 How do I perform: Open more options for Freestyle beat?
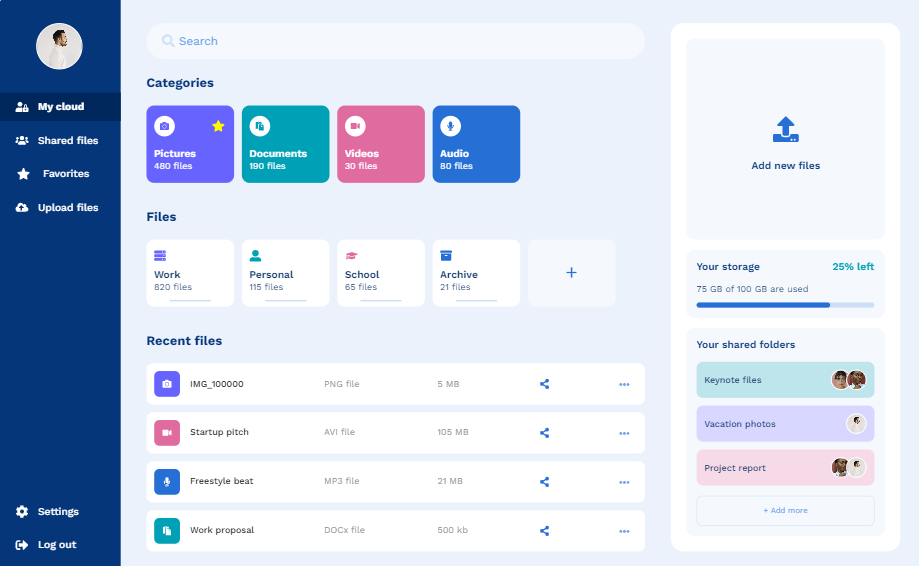pos(624,482)
